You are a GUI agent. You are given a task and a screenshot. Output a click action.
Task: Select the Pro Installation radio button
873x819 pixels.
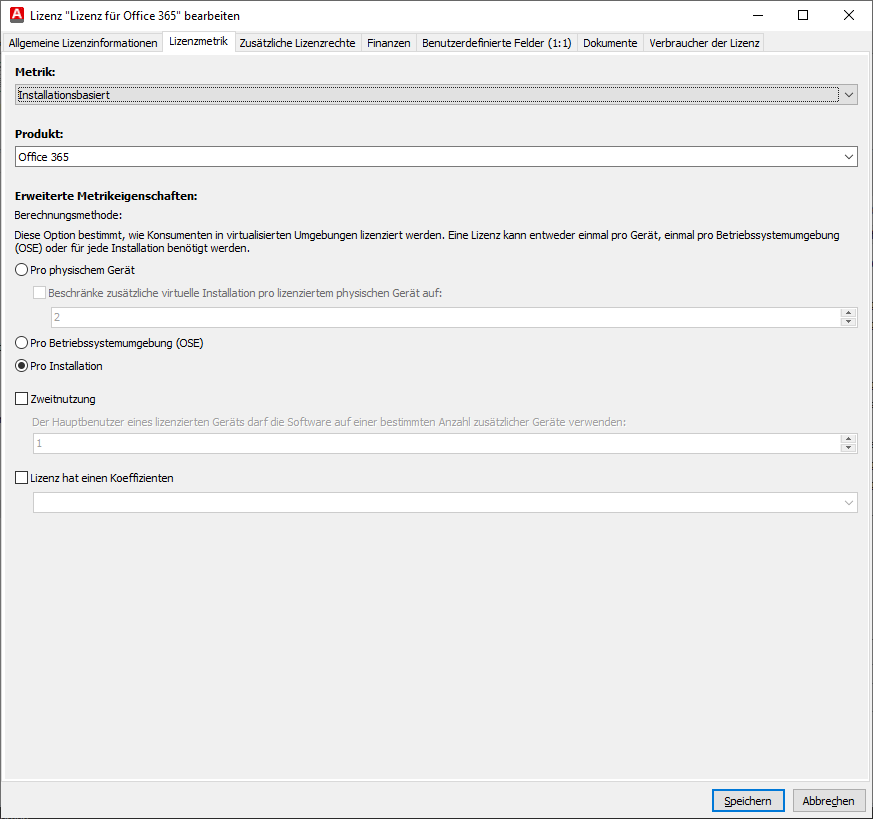click(22, 366)
